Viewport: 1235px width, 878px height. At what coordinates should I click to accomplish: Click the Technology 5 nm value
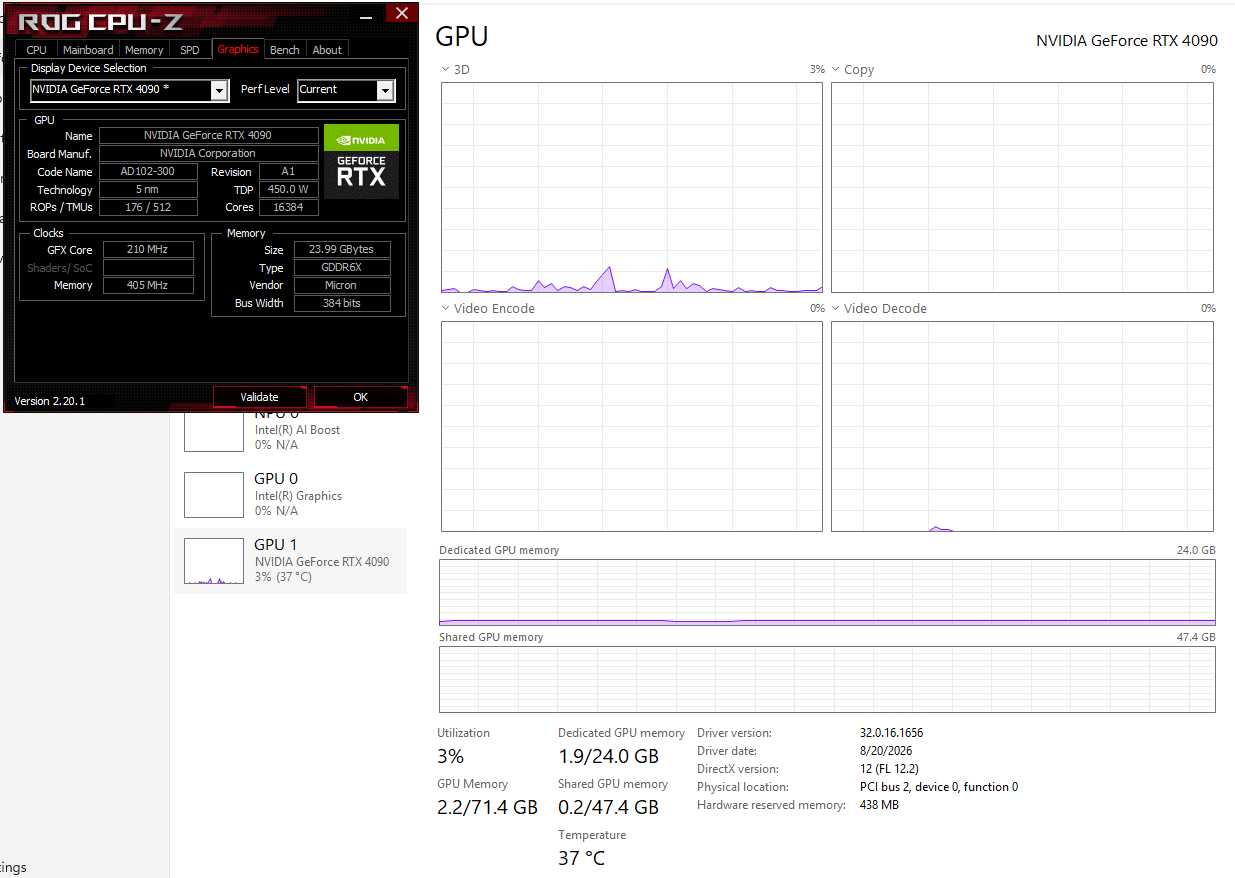[x=148, y=189]
